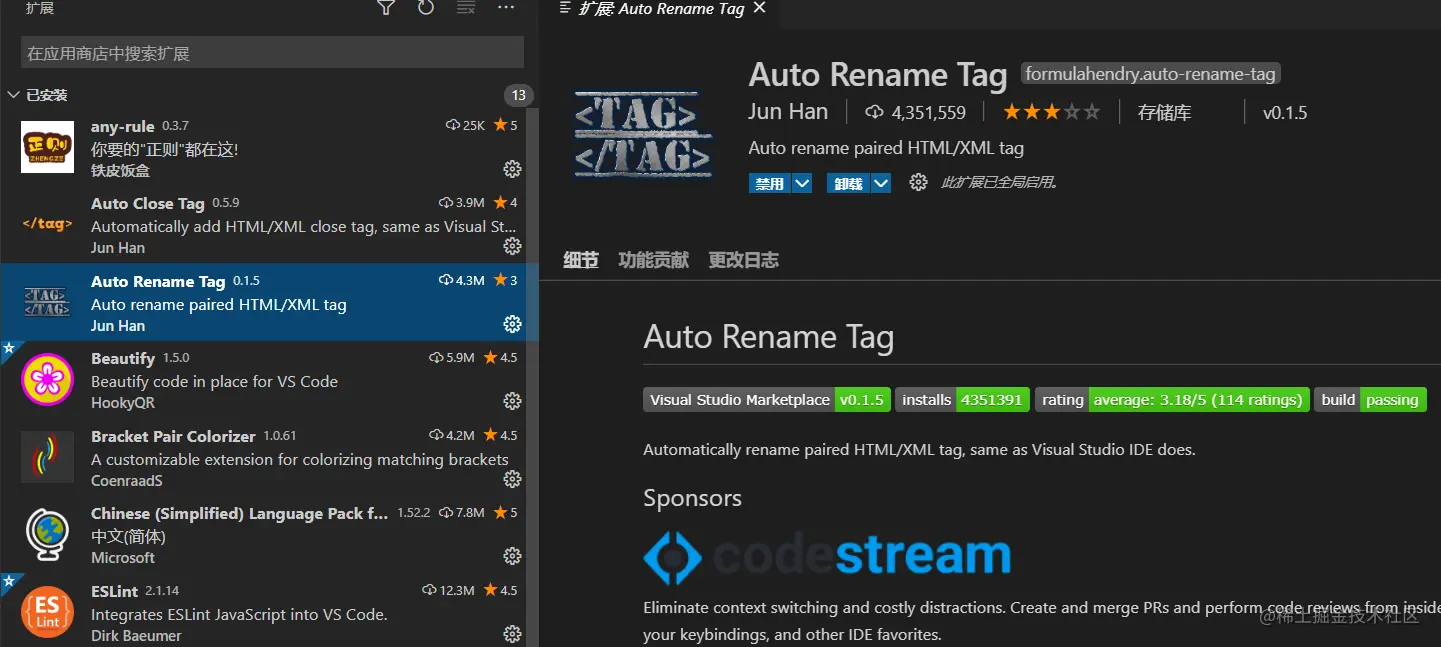
Task: Open extensions panel more actions menu
Action: point(506,8)
